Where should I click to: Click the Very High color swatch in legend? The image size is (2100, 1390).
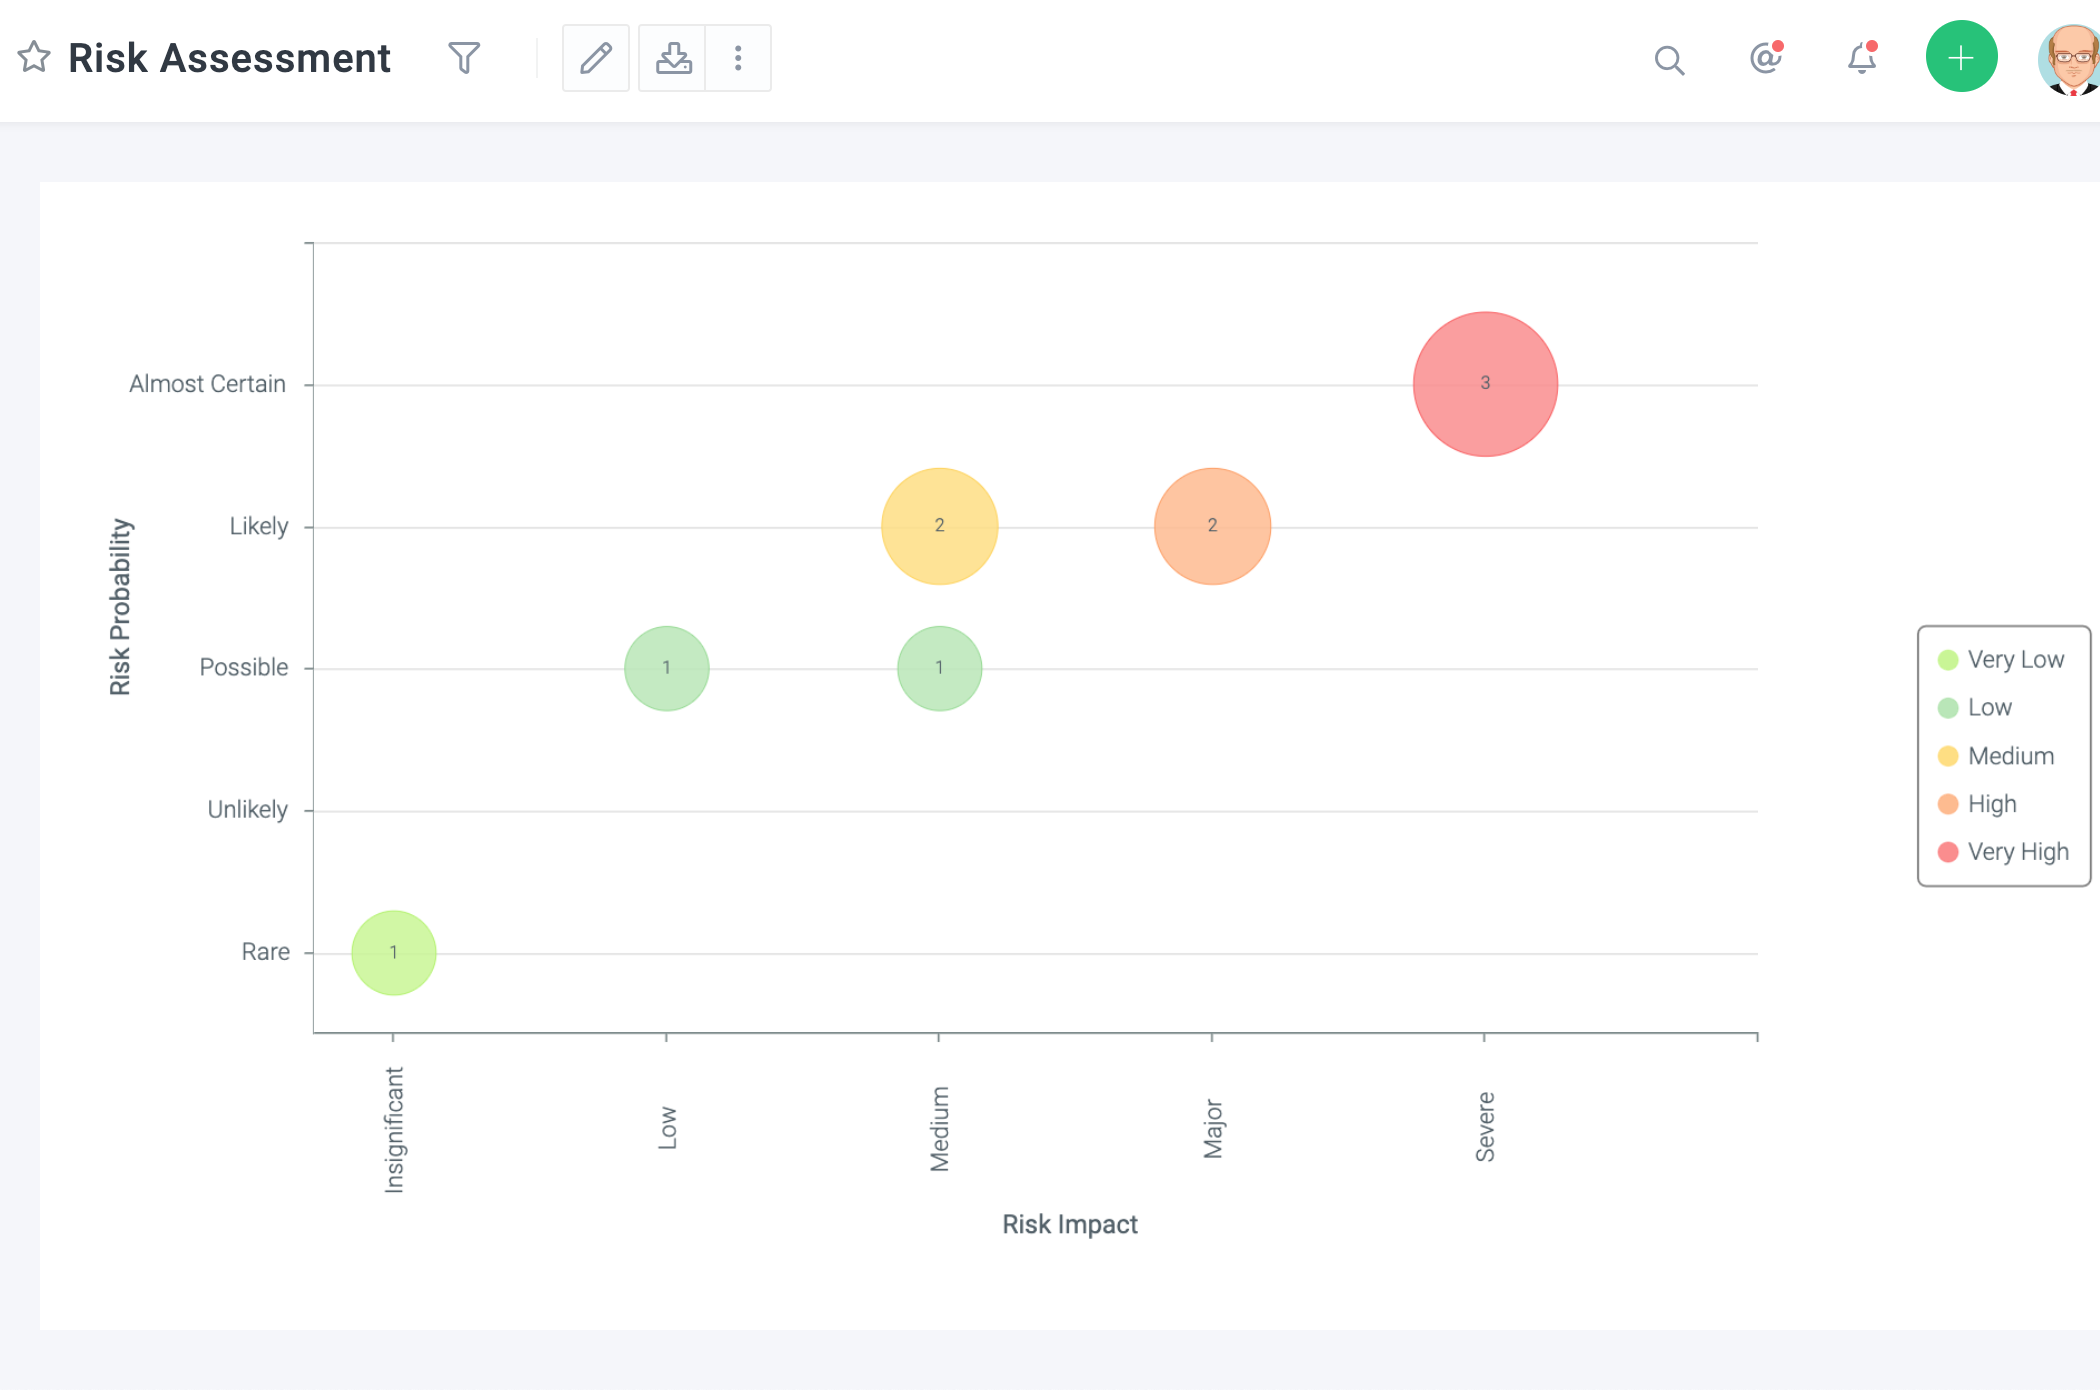point(1943,850)
